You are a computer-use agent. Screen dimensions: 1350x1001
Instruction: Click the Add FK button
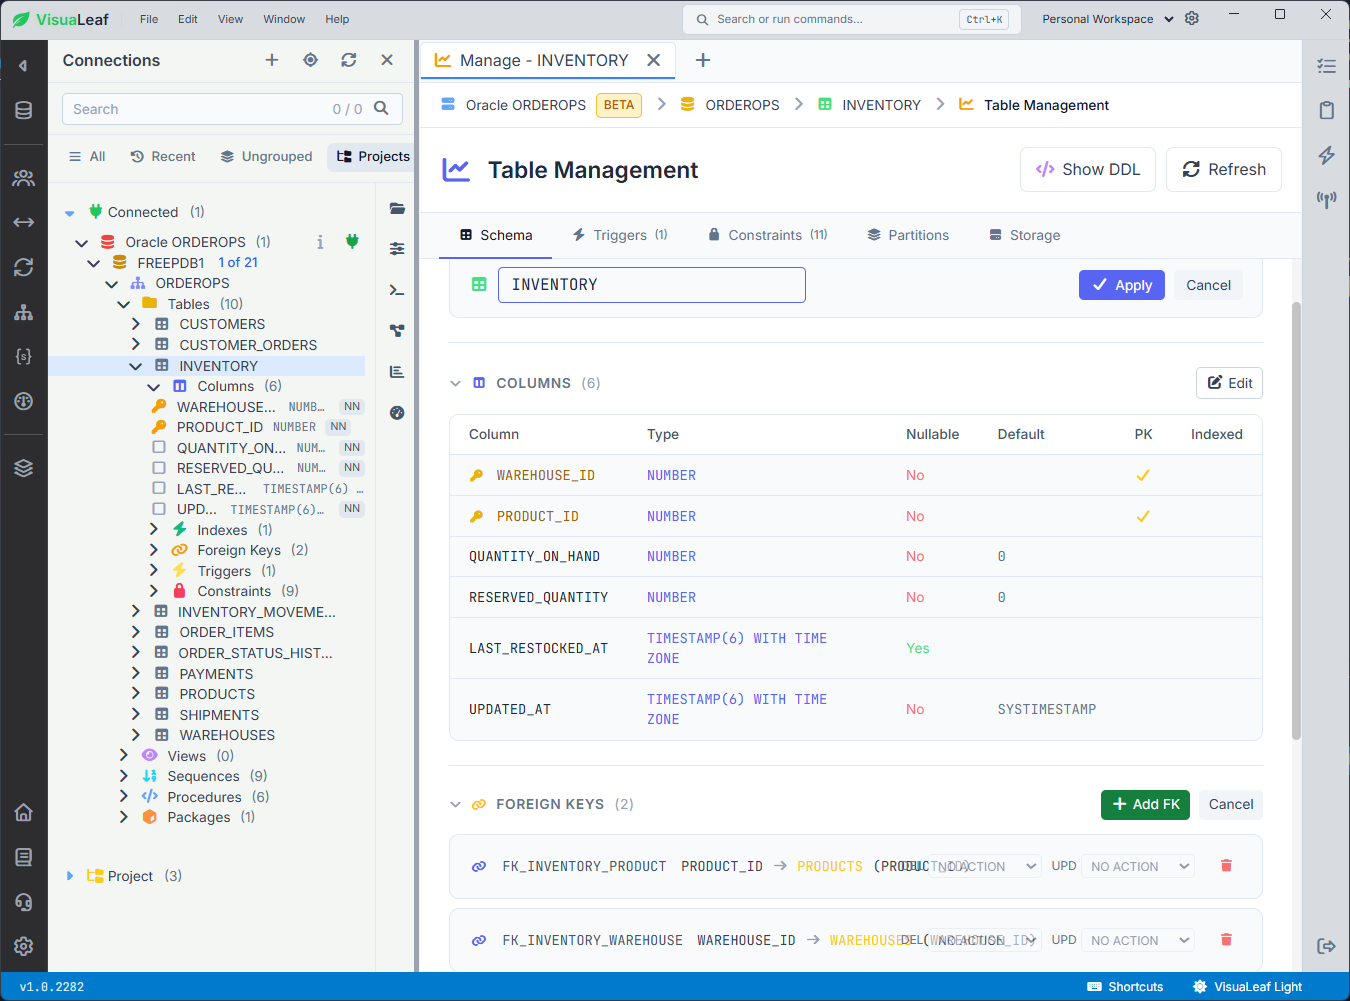[1145, 804]
